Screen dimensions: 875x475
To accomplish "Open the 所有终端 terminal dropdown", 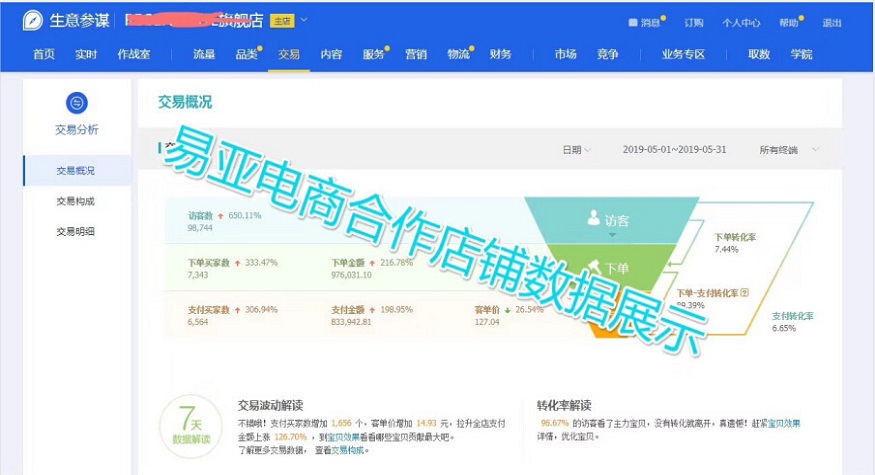I will pos(789,150).
